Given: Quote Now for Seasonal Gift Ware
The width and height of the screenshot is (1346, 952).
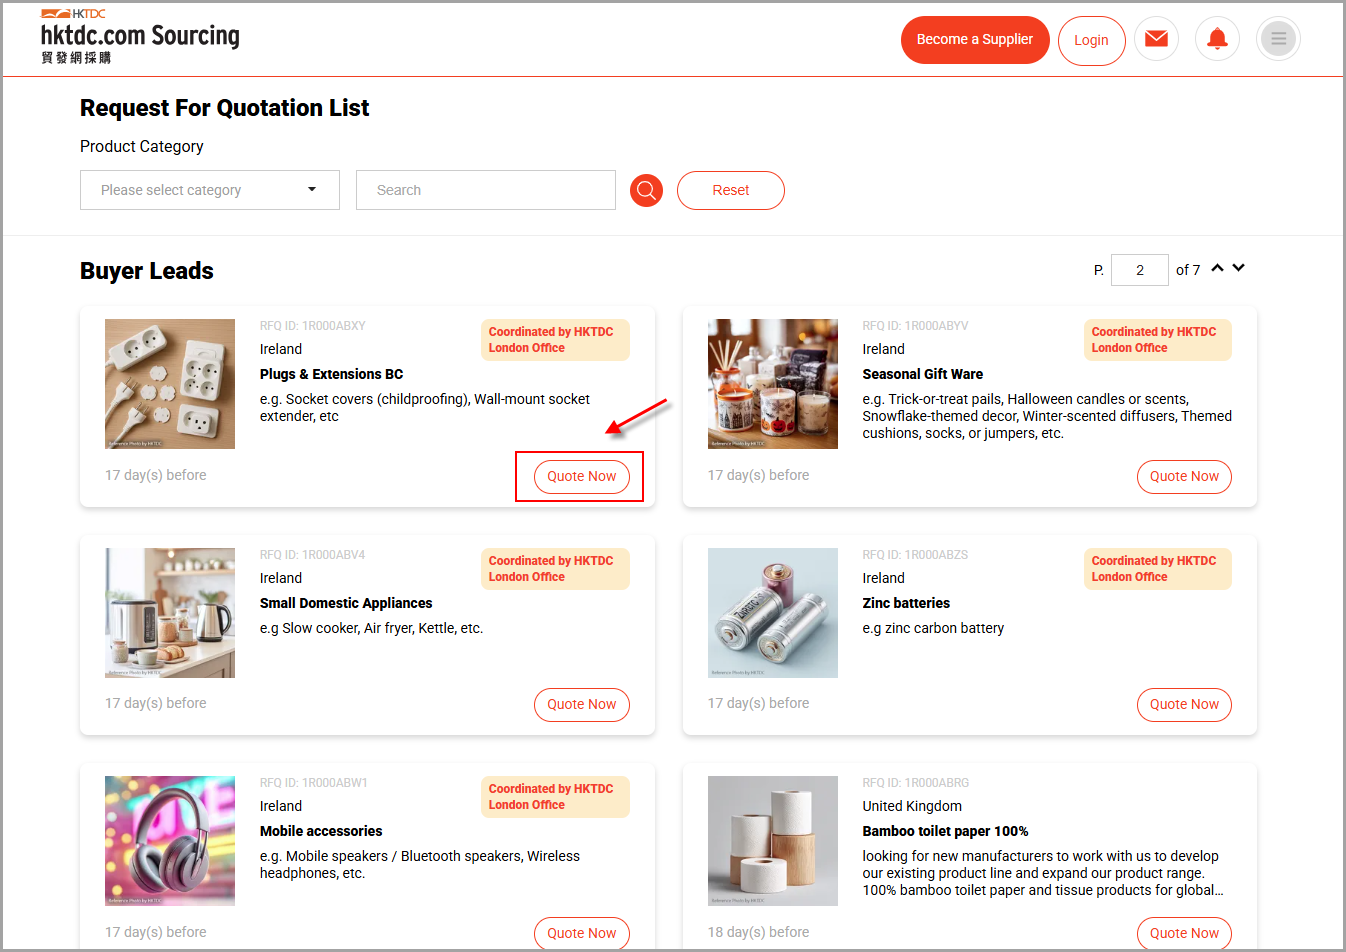Looking at the screenshot, I should 1184,476.
